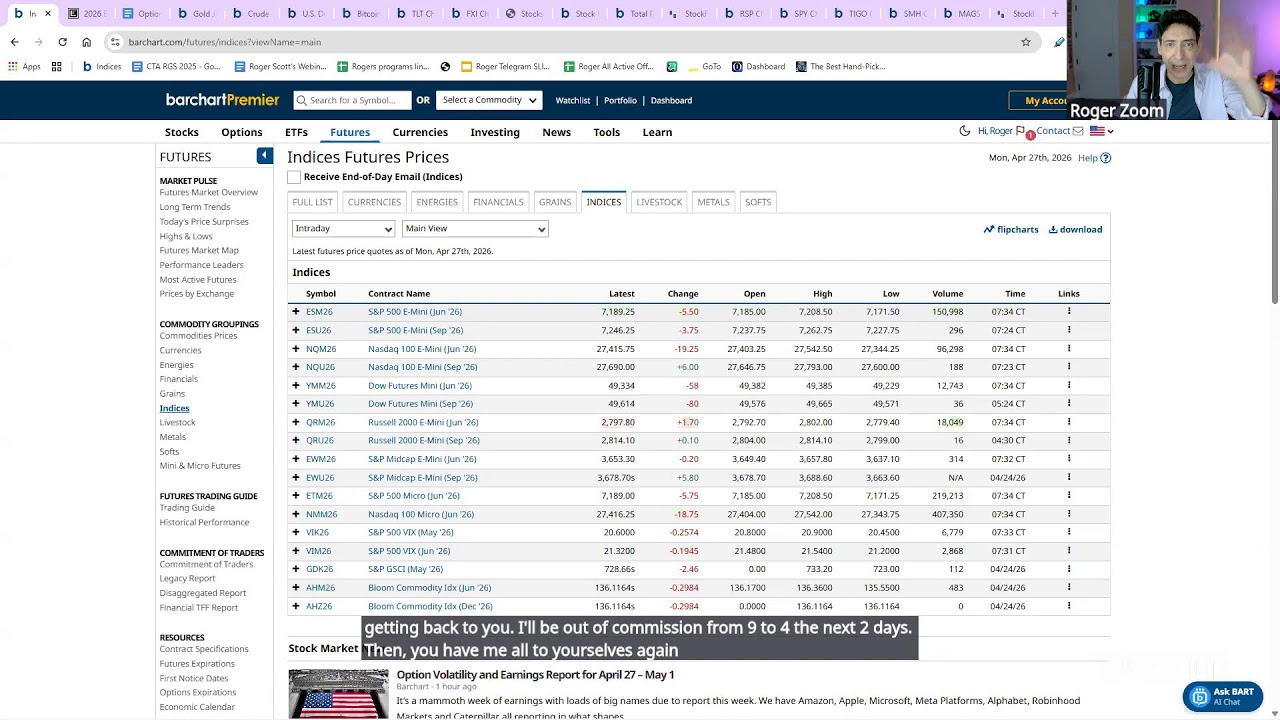Viewport: 1280px width, 720px height.
Task: Open links menu for NMM26 row
Action: [x=1068, y=514]
